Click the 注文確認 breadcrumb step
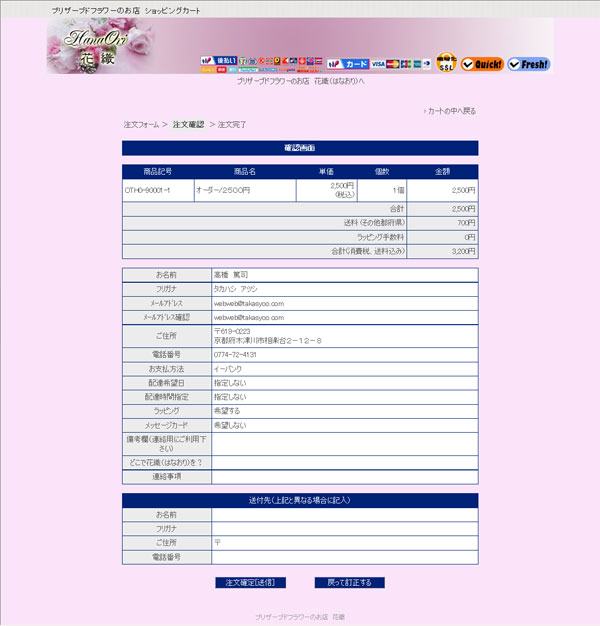The width and height of the screenshot is (600, 626). click(x=188, y=125)
